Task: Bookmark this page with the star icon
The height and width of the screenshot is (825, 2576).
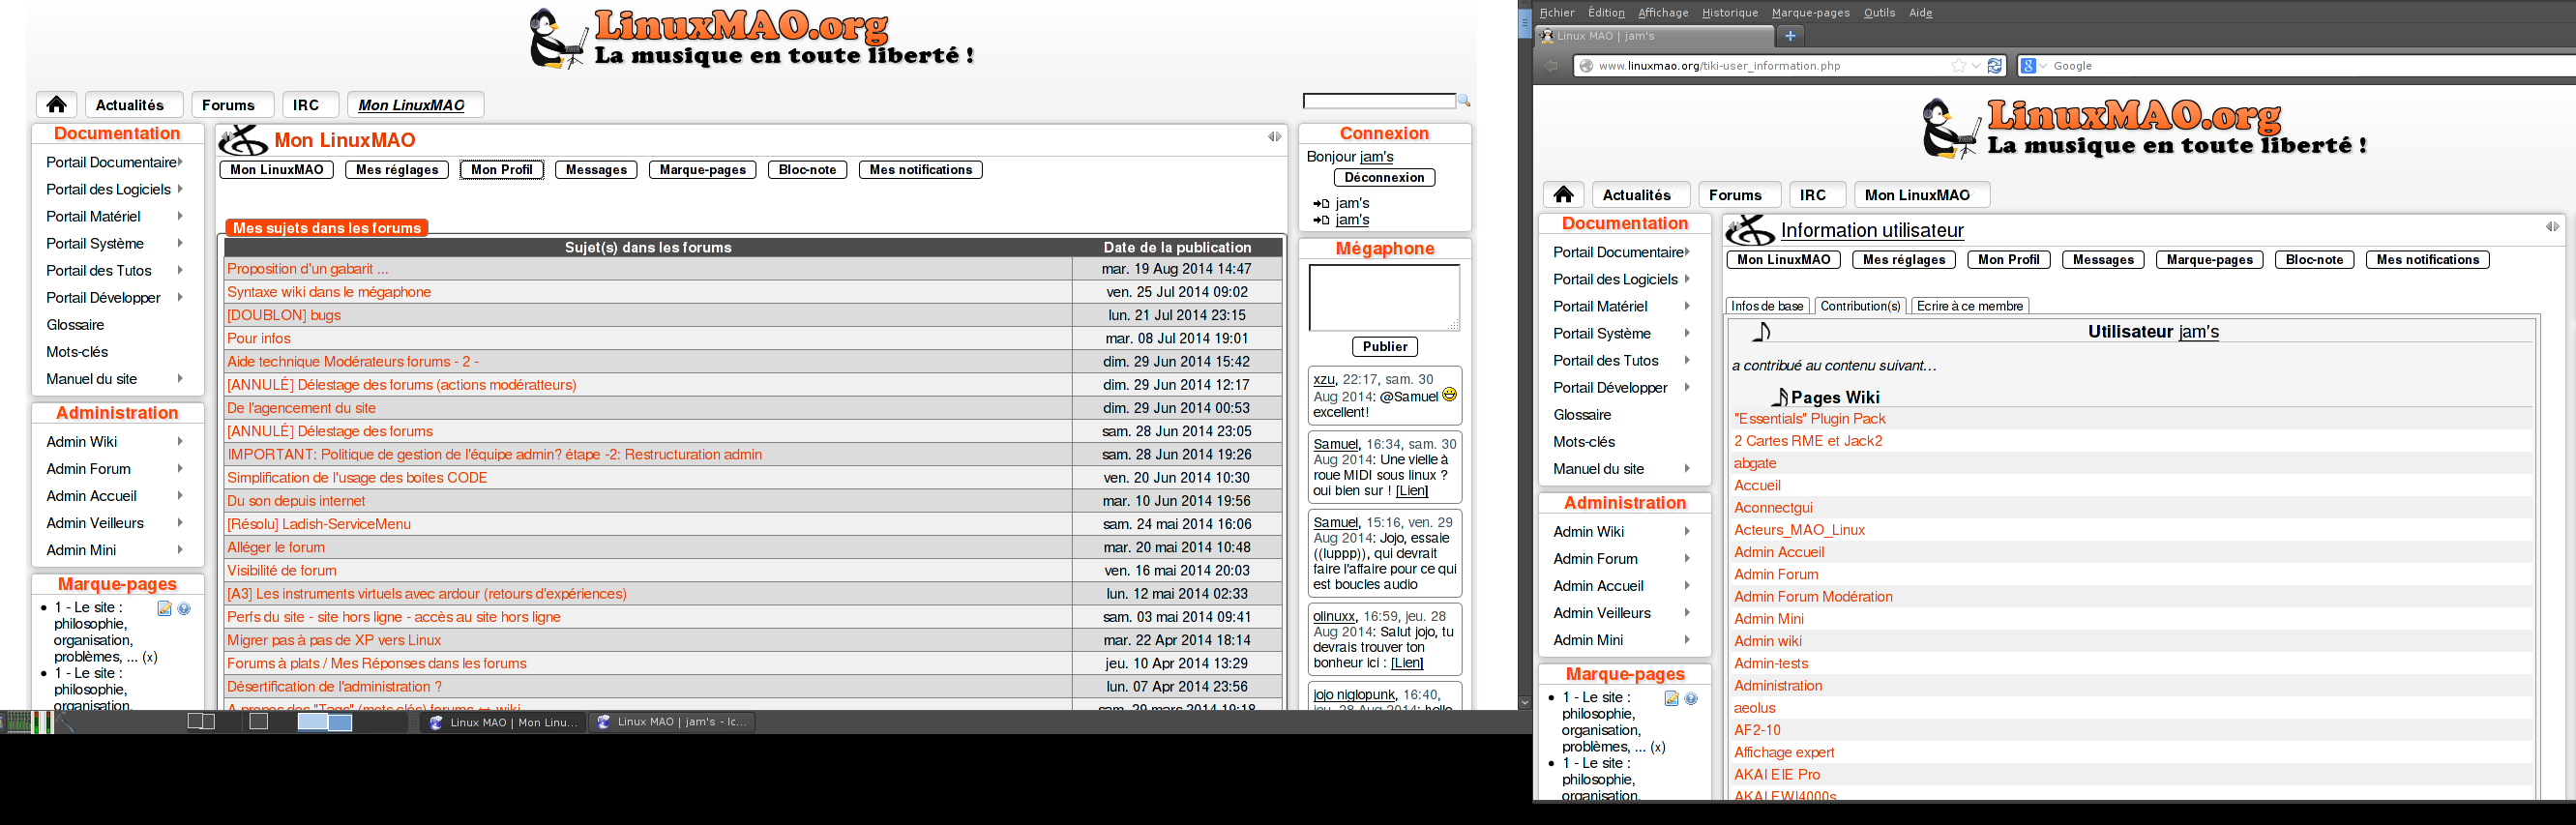Action: [1958, 66]
